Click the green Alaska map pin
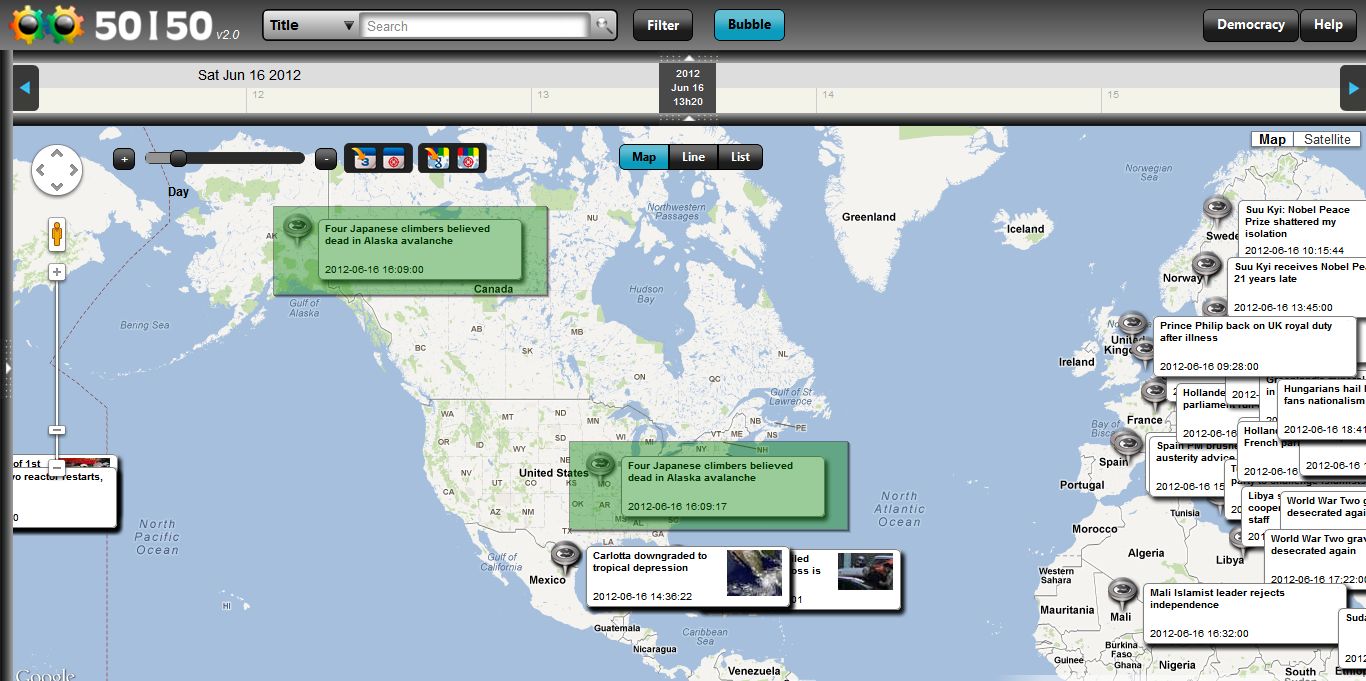 [298, 229]
